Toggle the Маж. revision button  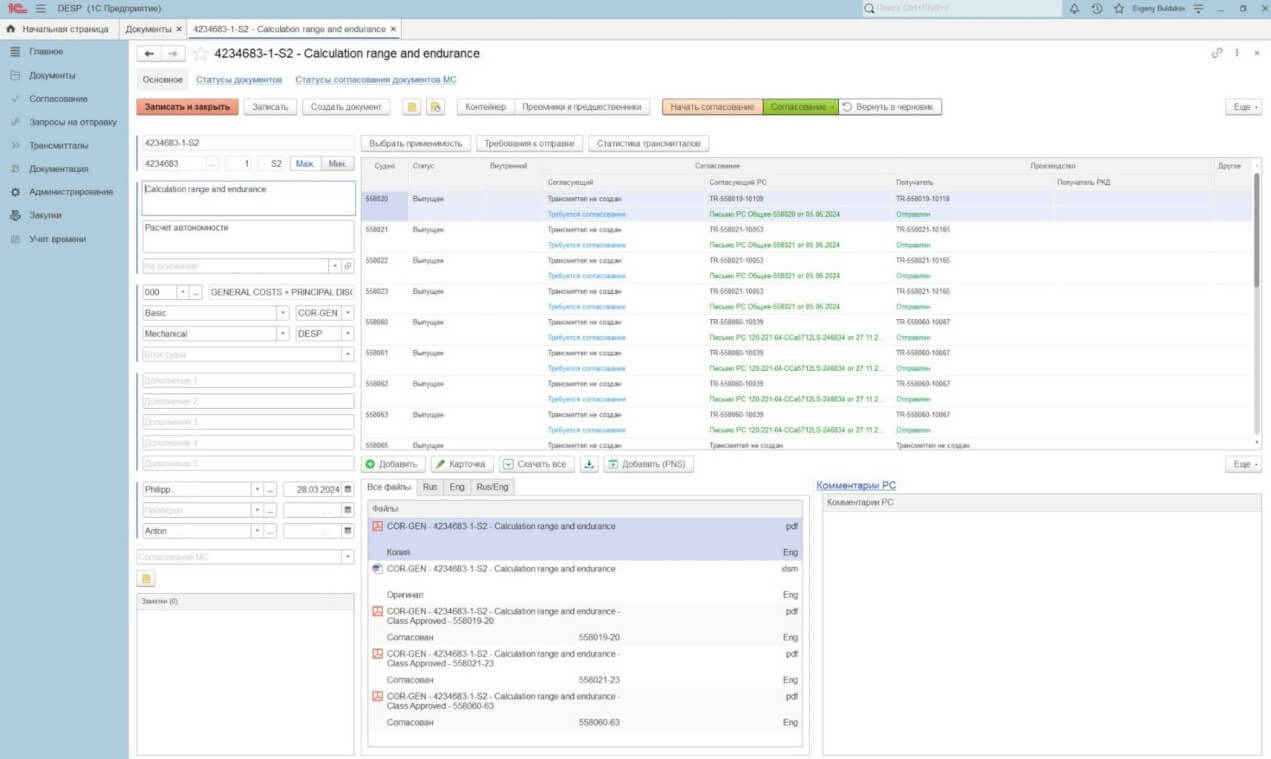[306, 163]
